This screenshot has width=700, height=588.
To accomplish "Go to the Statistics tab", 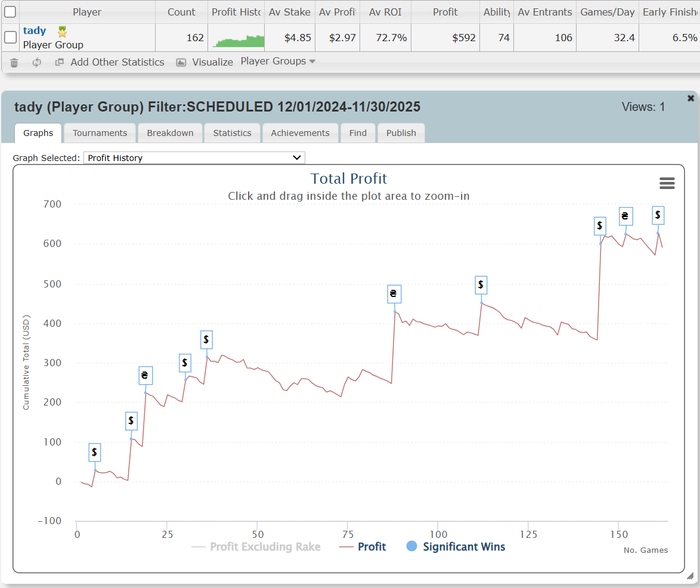I will tap(232, 133).
